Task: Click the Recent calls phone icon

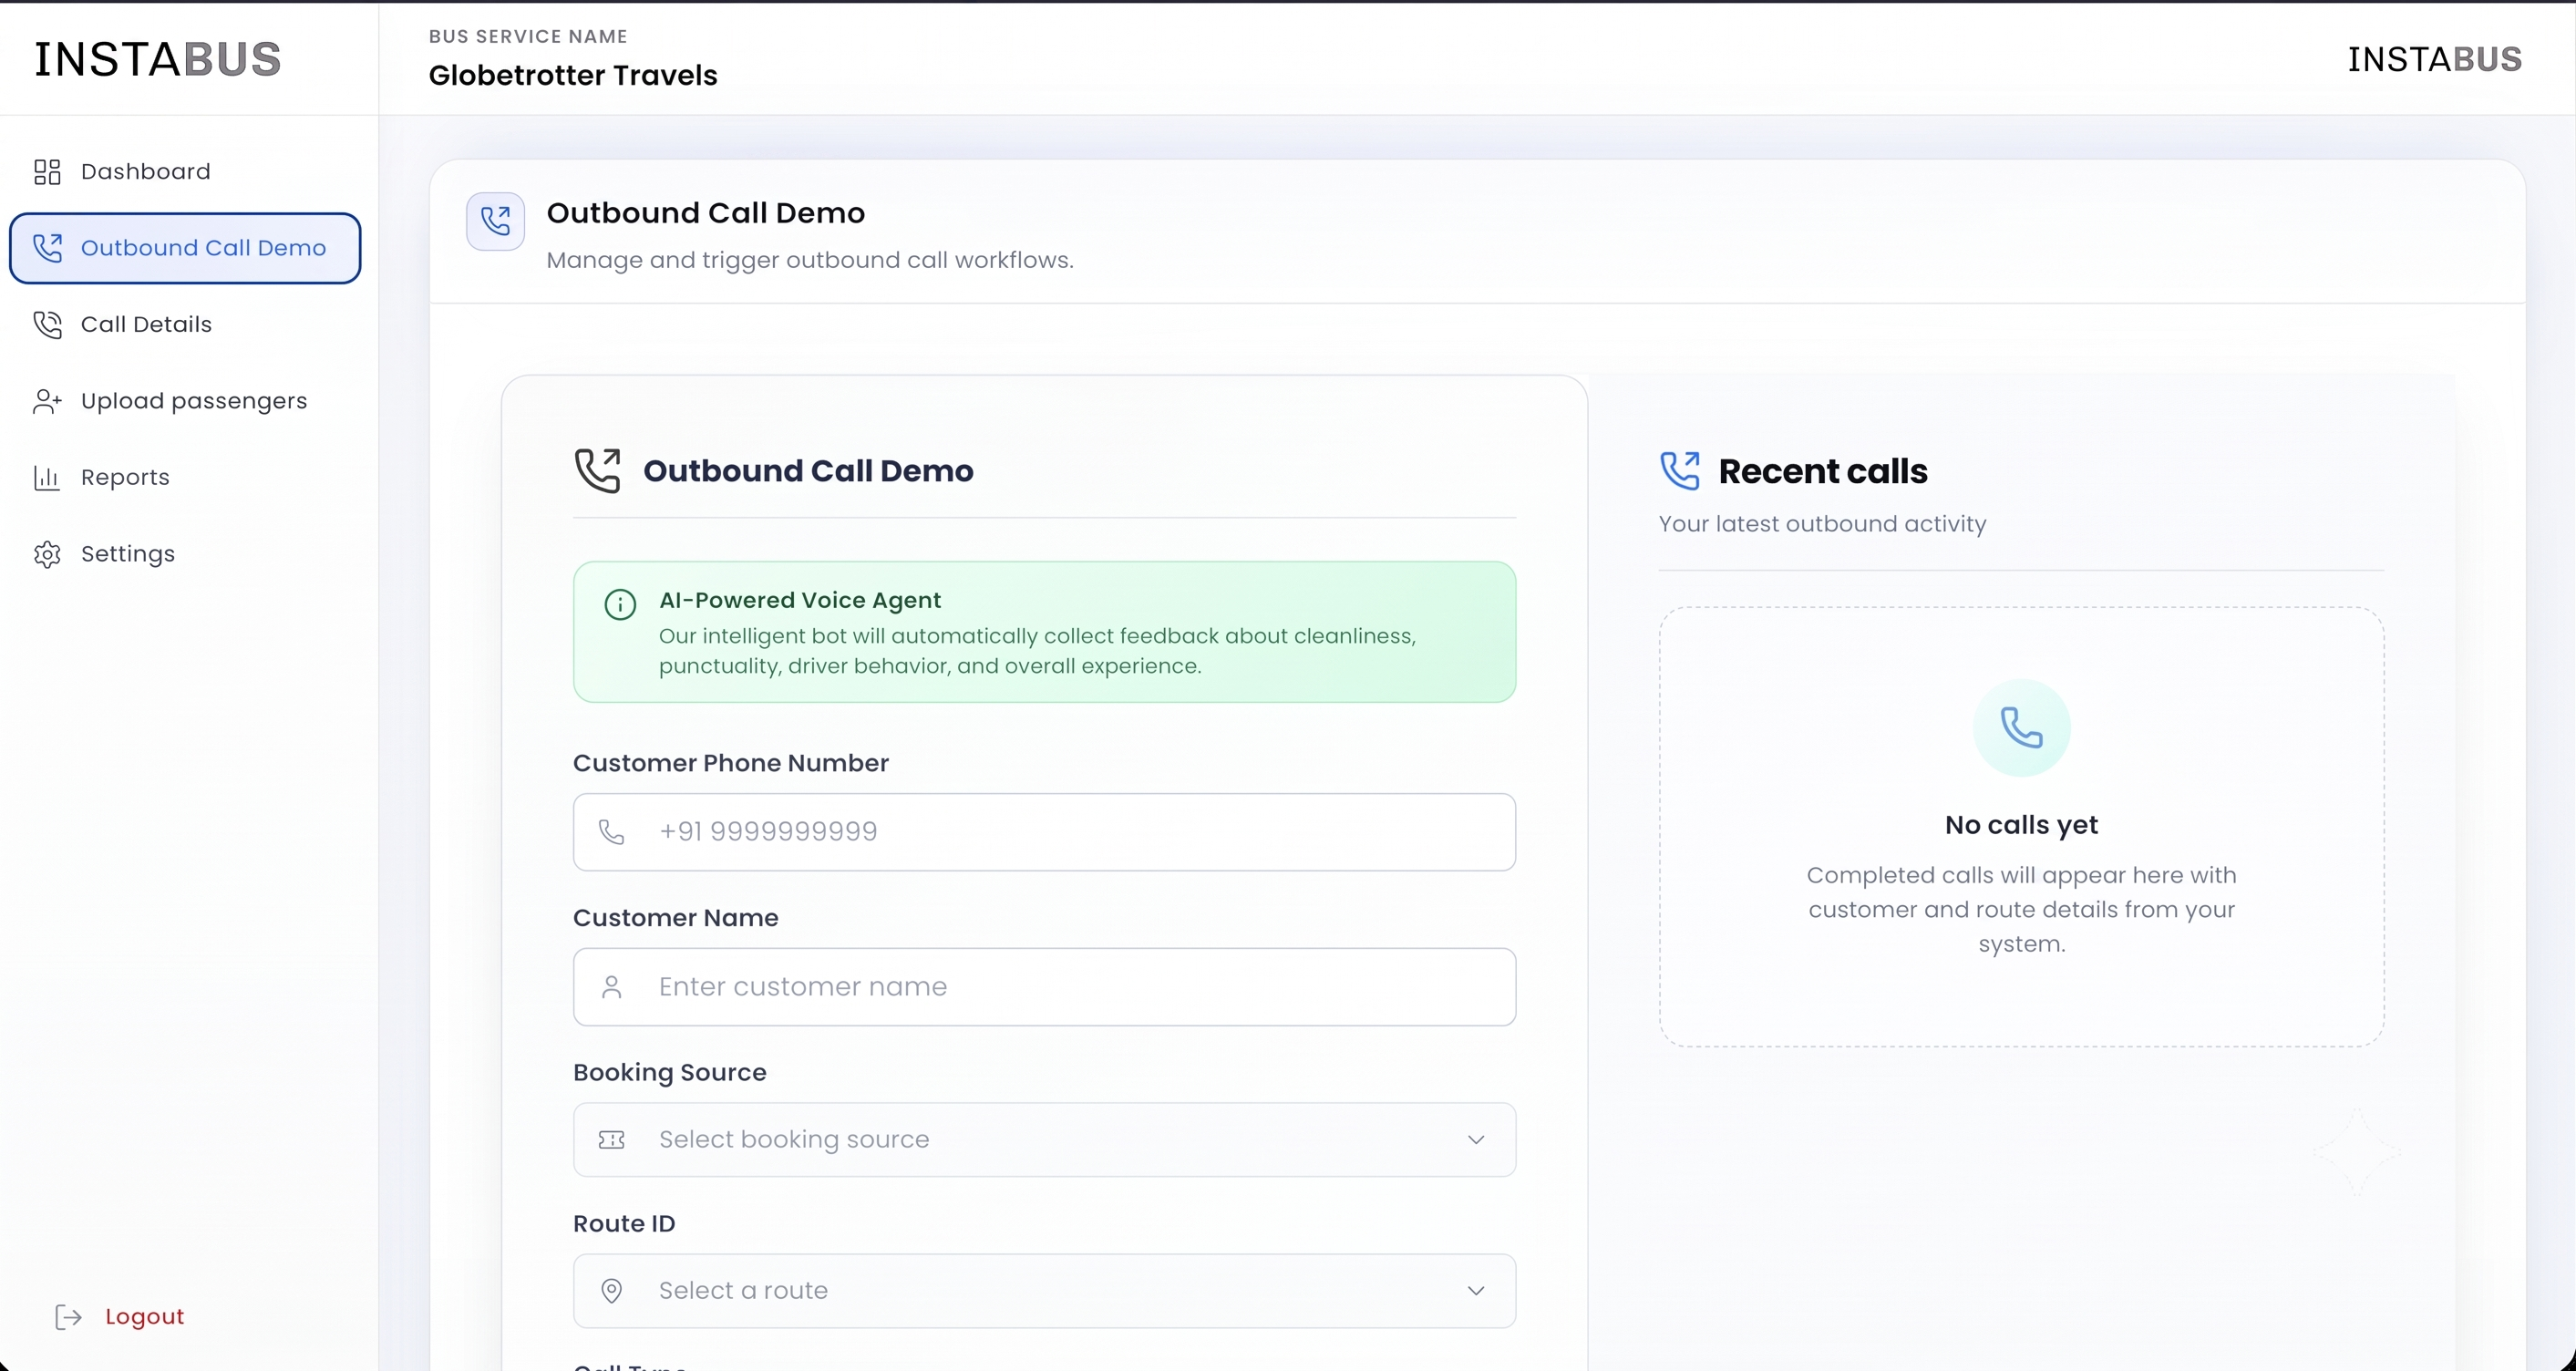Action: point(1680,470)
